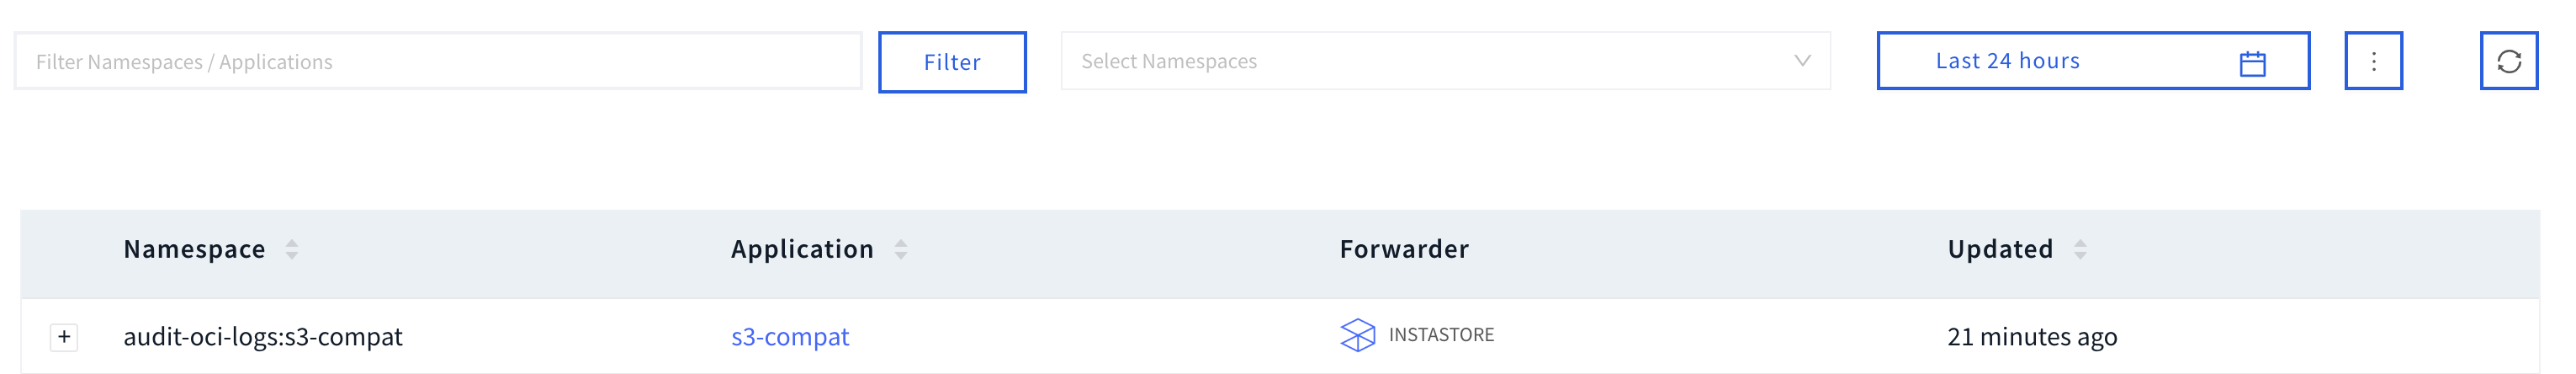Open the Select Namespaces dropdown

click(x=1430, y=62)
